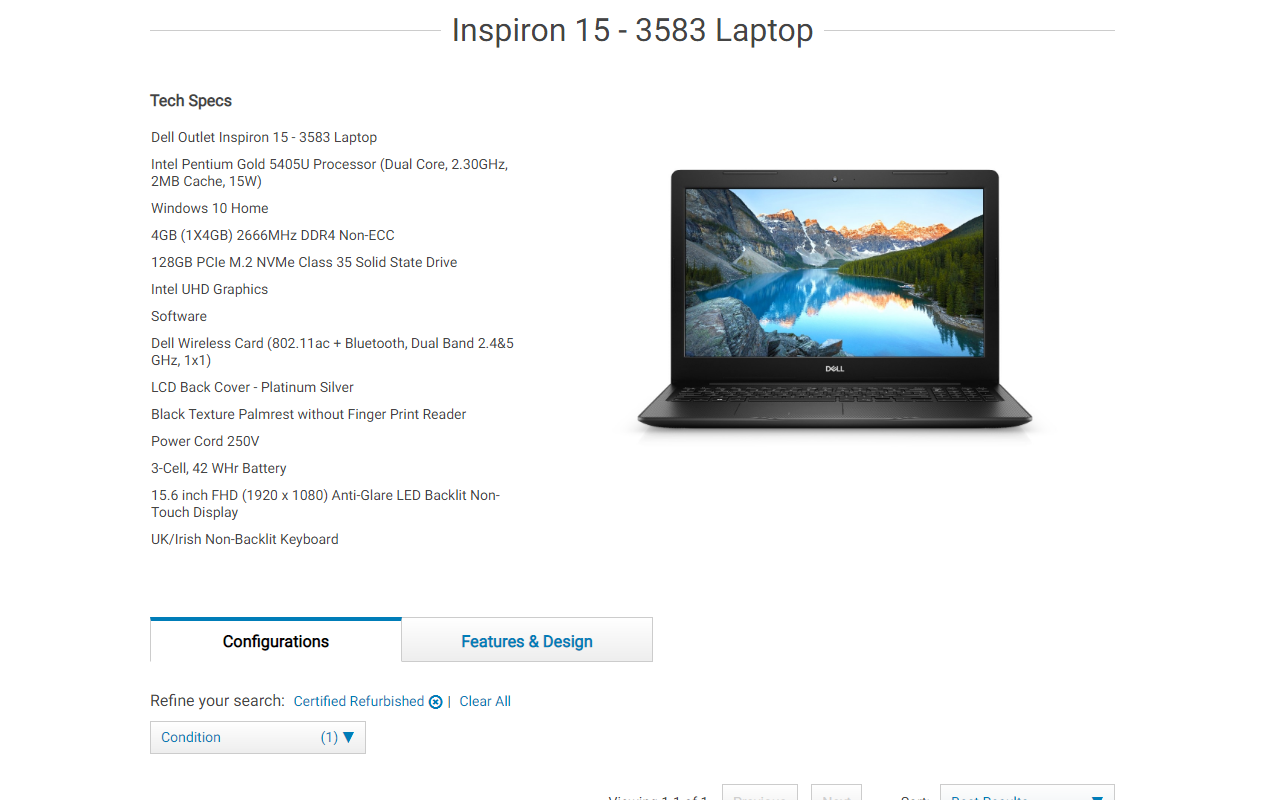Viewport: 1280px width, 800px height.
Task: Click the webcam dot on the laptop image
Action: (x=835, y=179)
